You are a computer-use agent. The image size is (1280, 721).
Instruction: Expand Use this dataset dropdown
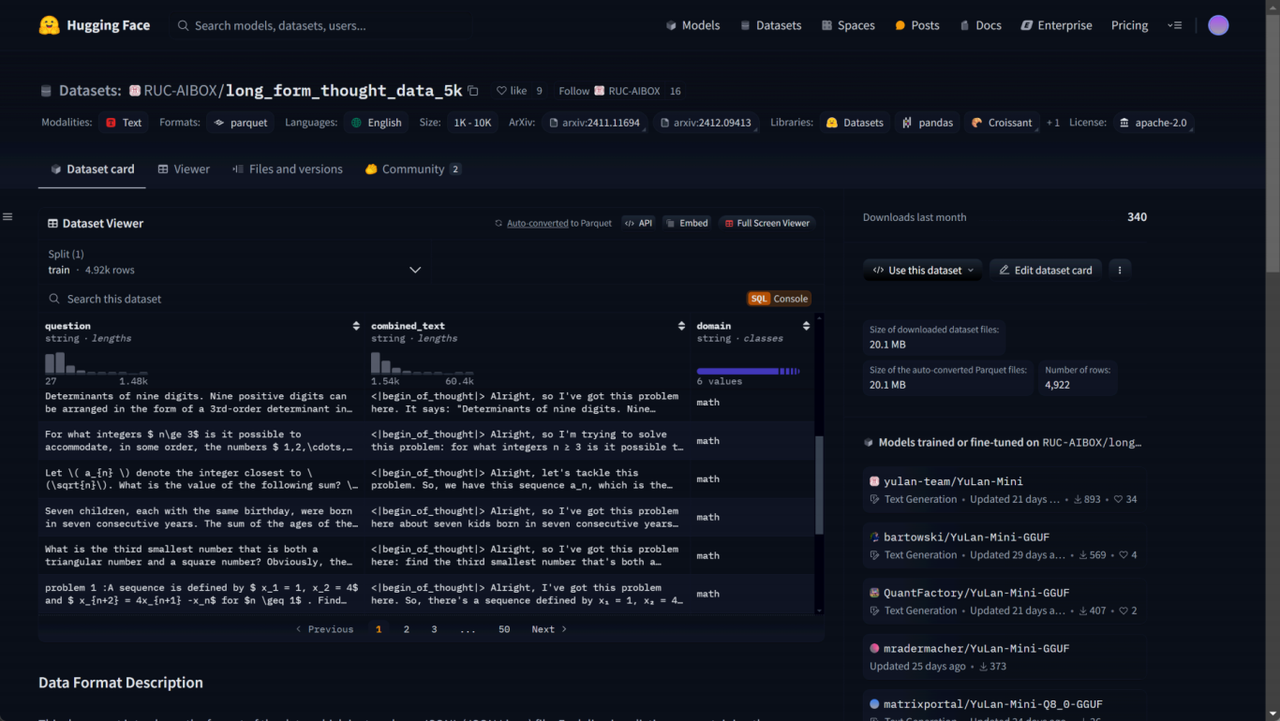(x=922, y=270)
